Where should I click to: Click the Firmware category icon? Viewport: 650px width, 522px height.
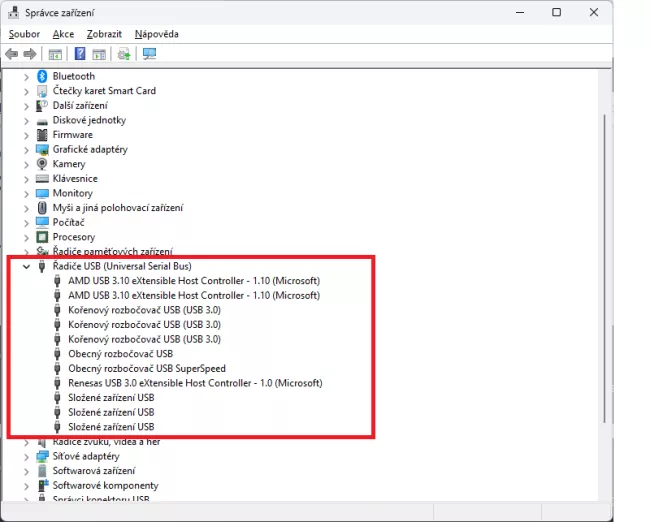[x=43, y=135]
